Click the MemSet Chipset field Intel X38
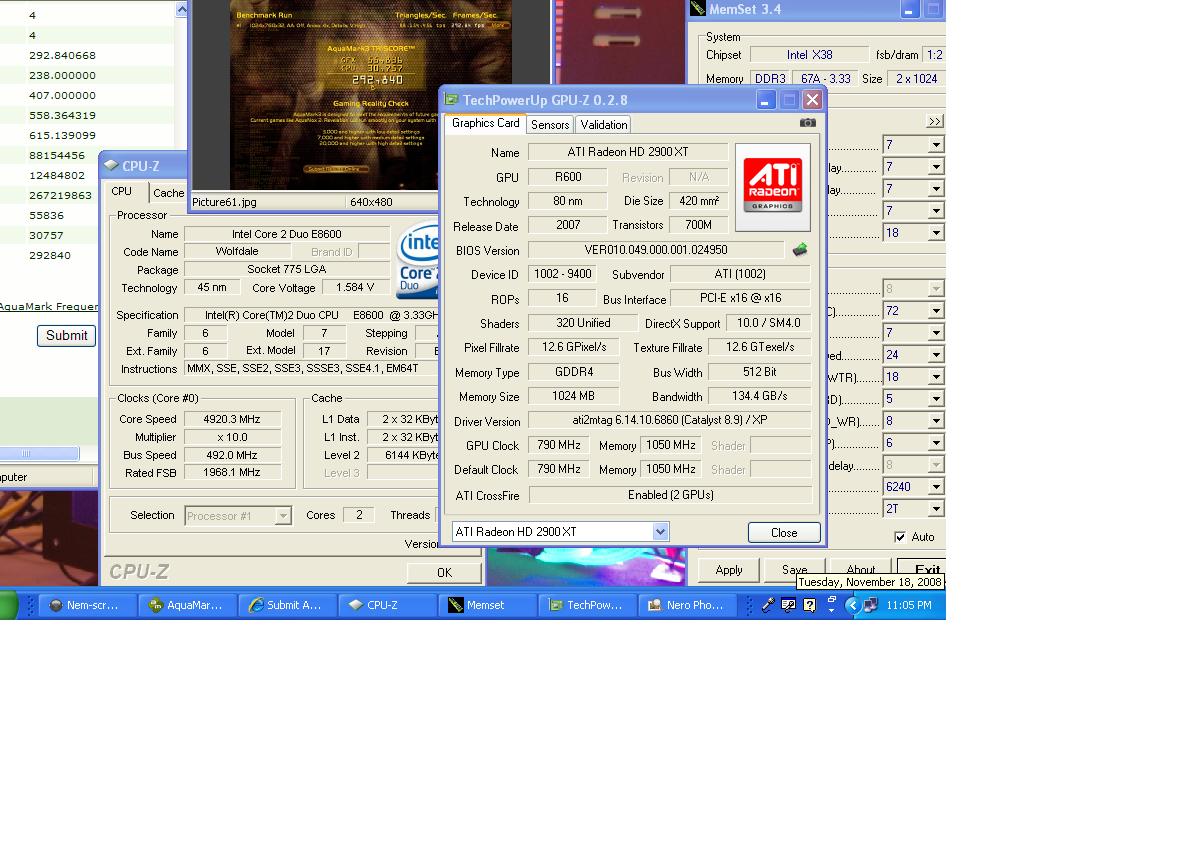 [809, 55]
